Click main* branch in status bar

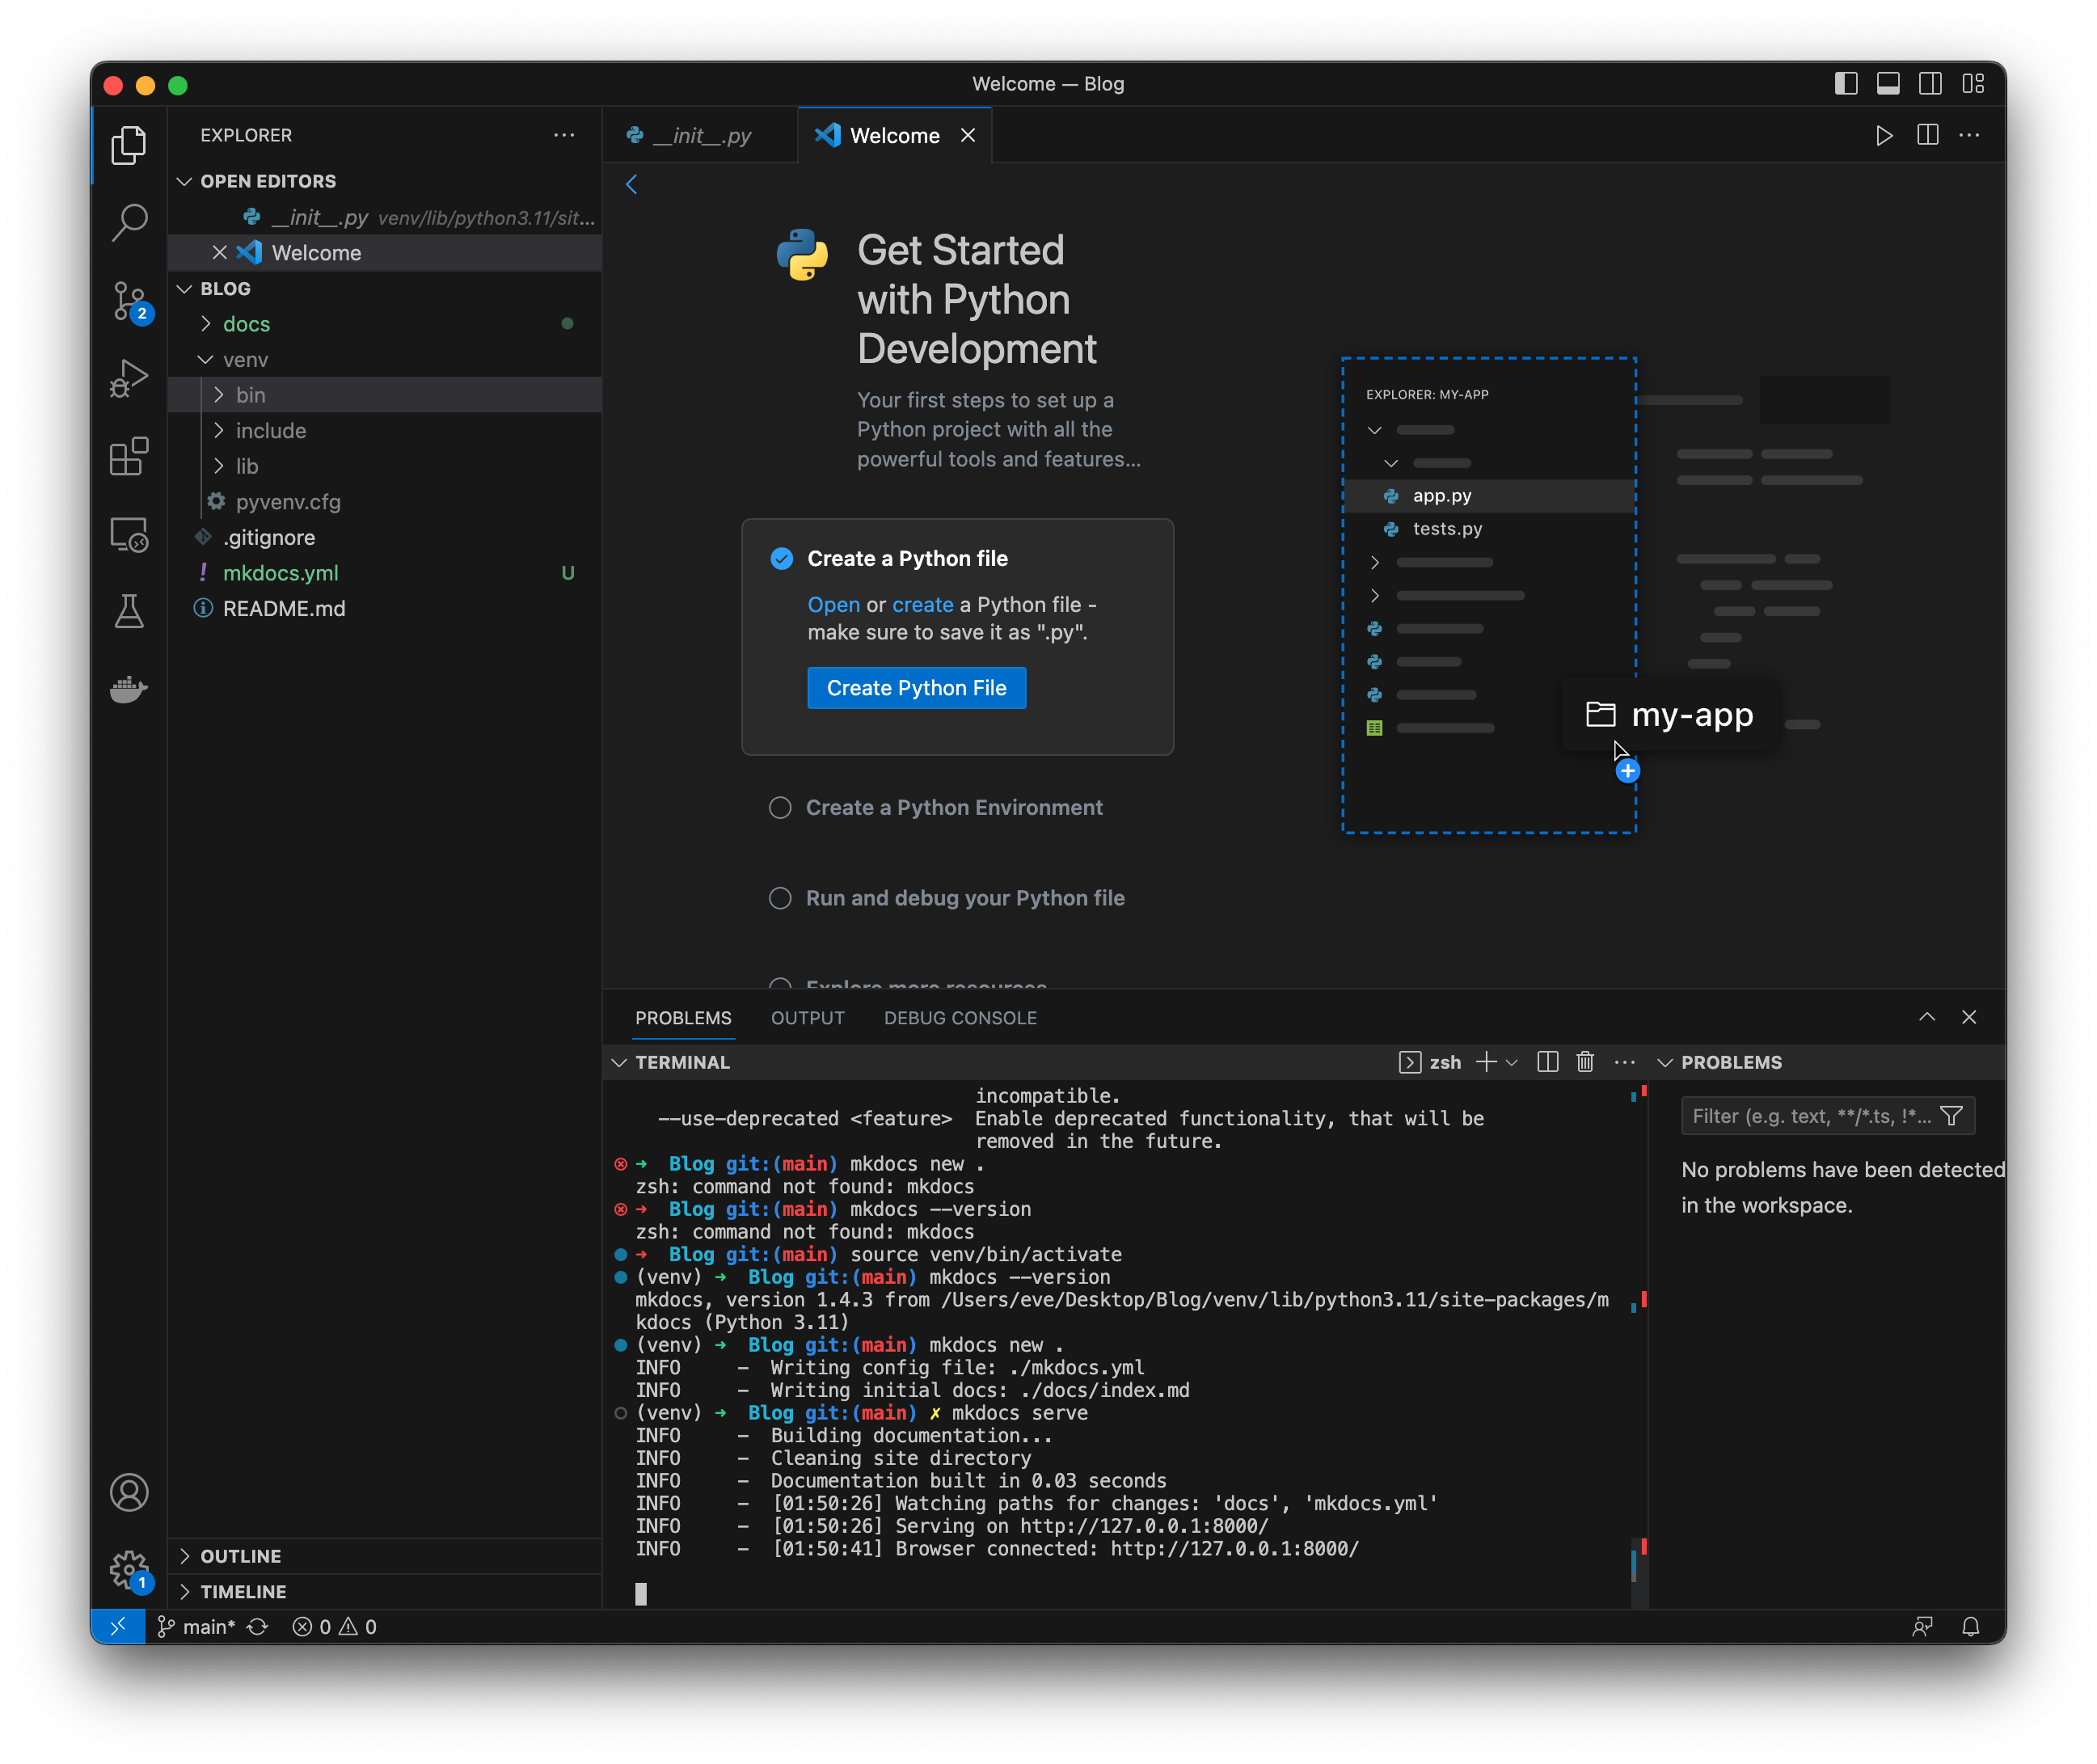click(197, 1627)
